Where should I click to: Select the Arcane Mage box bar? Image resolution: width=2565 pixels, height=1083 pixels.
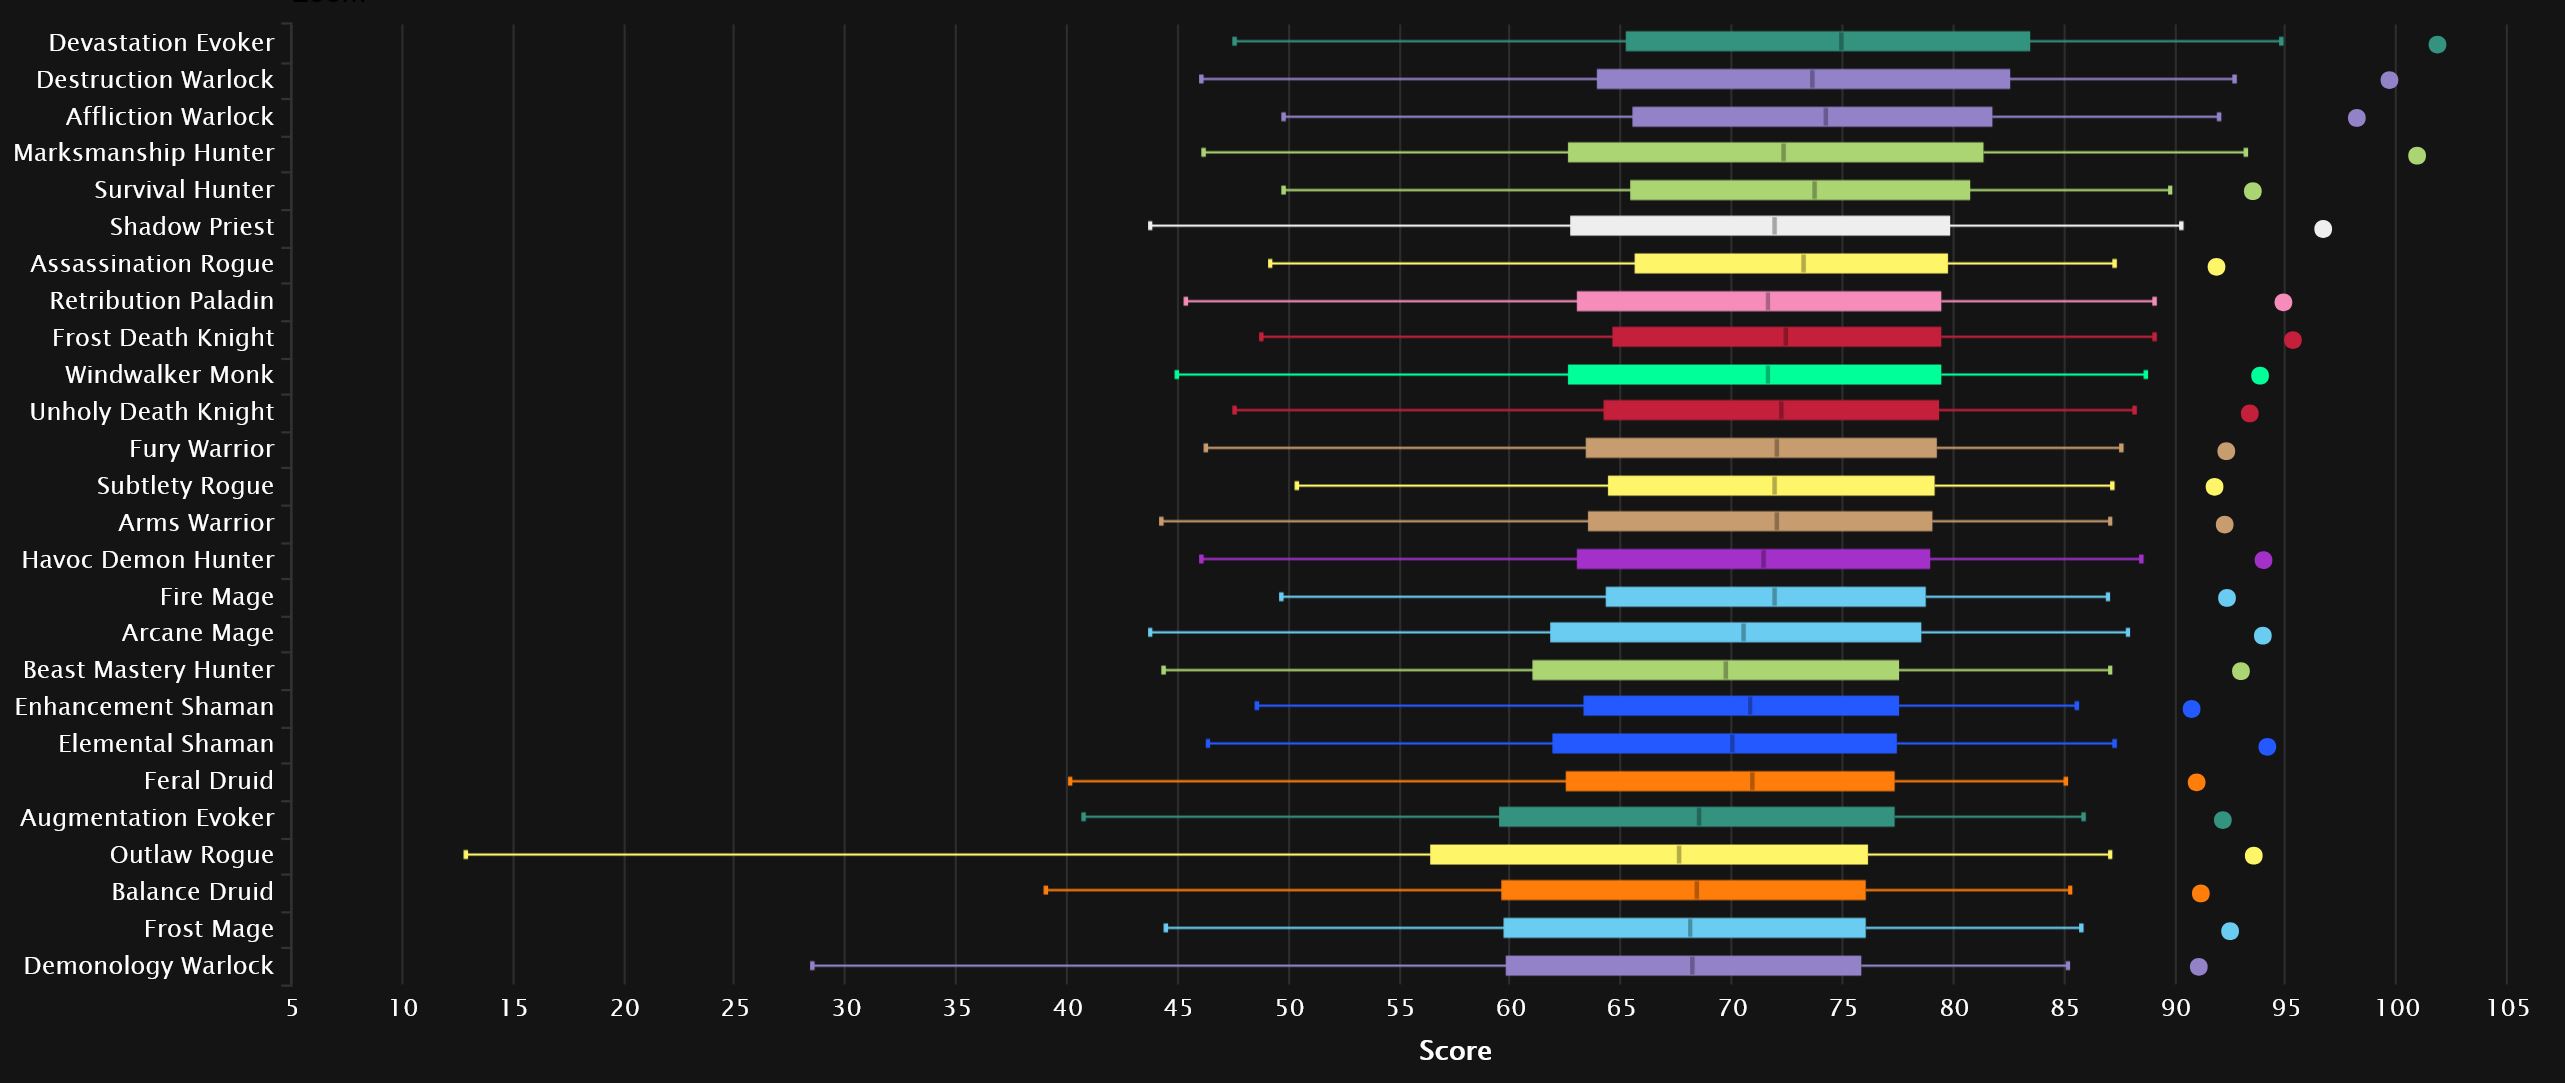[x=1735, y=632]
